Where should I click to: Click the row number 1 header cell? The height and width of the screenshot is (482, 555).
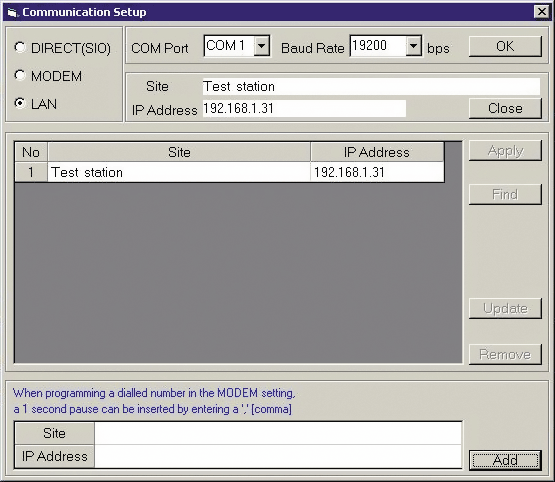31,172
